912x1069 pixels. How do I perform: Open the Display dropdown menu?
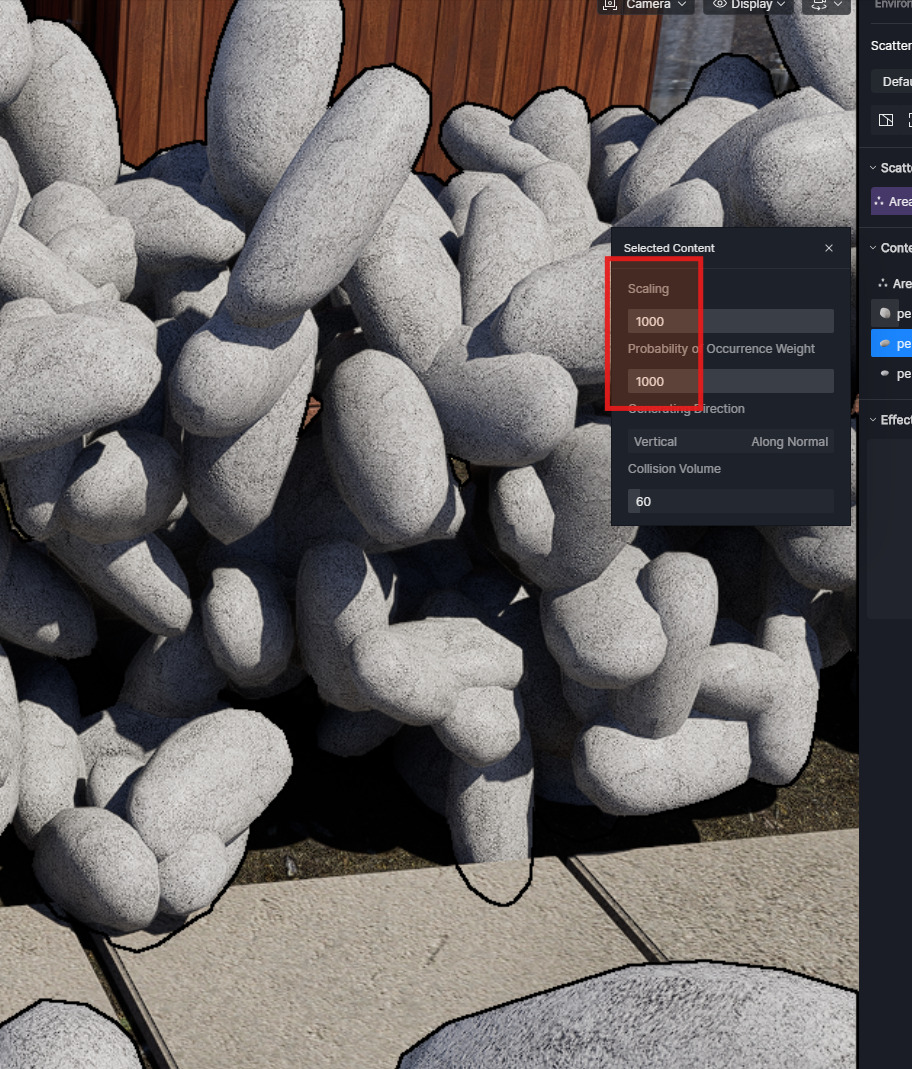point(750,5)
